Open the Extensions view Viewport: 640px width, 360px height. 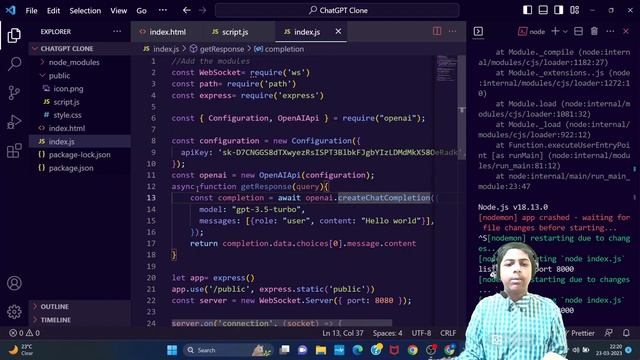tap(14, 151)
